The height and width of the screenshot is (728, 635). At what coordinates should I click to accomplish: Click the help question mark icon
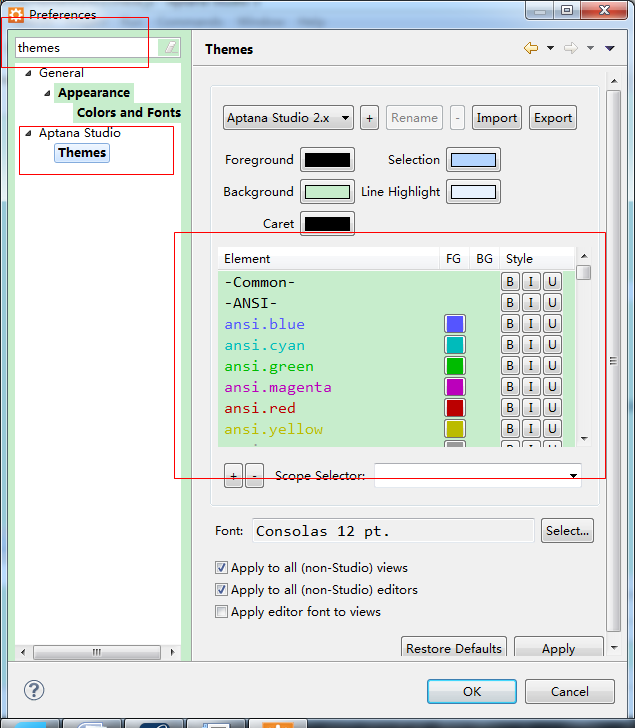[34, 690]
